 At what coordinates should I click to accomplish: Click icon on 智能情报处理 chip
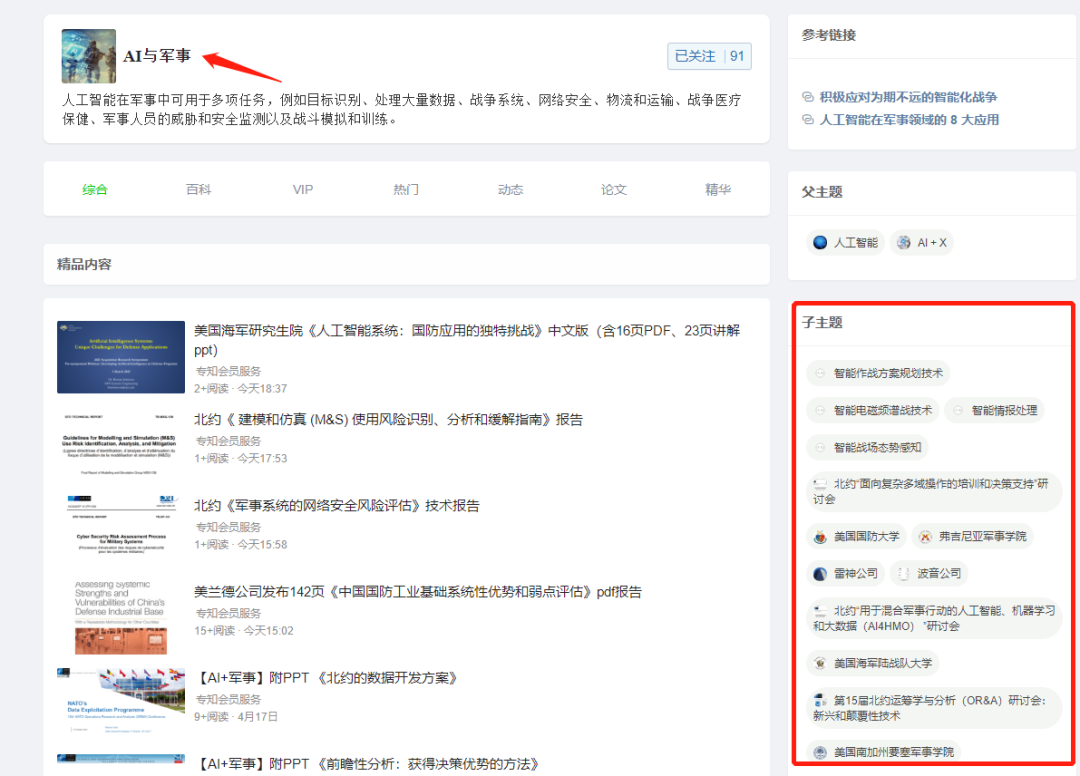tap(958, 410)
